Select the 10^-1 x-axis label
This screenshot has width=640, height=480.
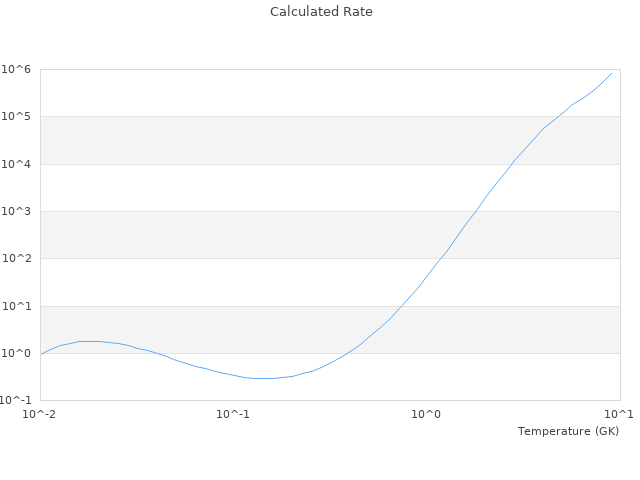233,414
